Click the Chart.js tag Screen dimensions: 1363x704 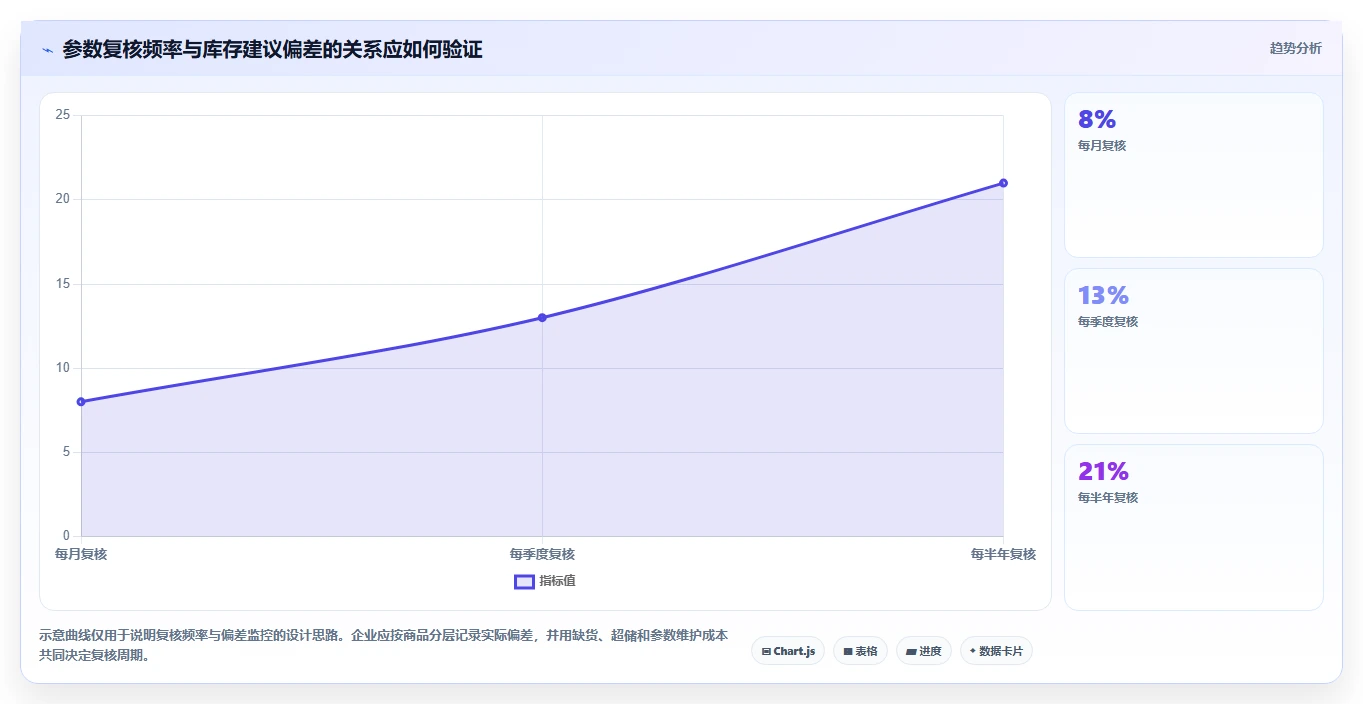[788, 651]
